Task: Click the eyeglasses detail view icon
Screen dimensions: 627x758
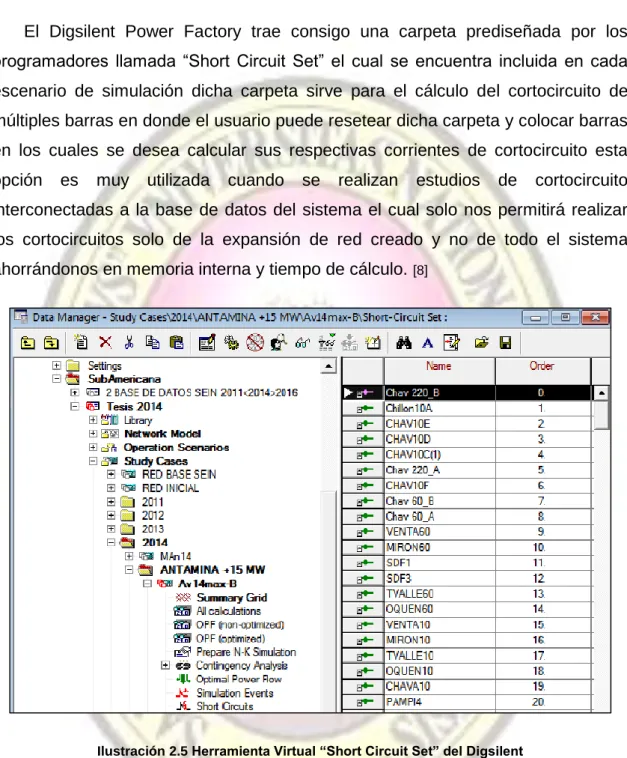Action: click(302, 343)
